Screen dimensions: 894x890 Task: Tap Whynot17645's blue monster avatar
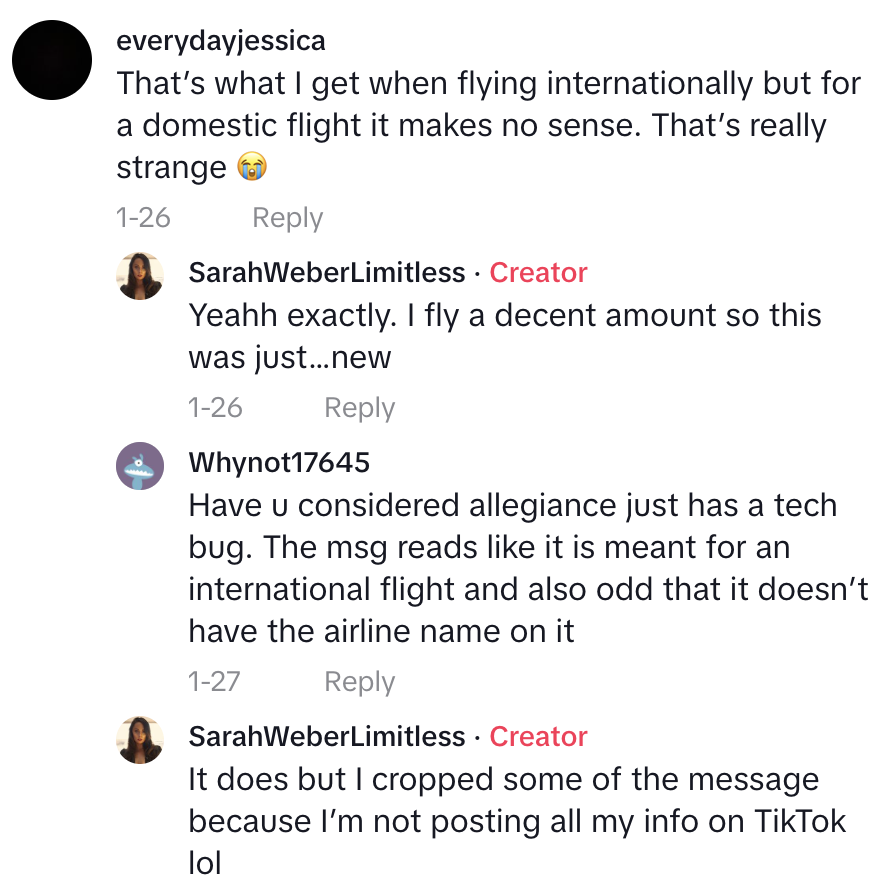[140, 466]
